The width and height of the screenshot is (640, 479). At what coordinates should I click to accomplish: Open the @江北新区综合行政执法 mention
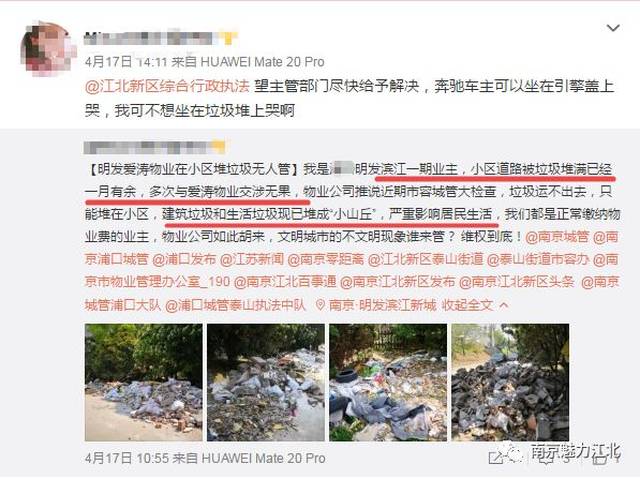(167, 86)
